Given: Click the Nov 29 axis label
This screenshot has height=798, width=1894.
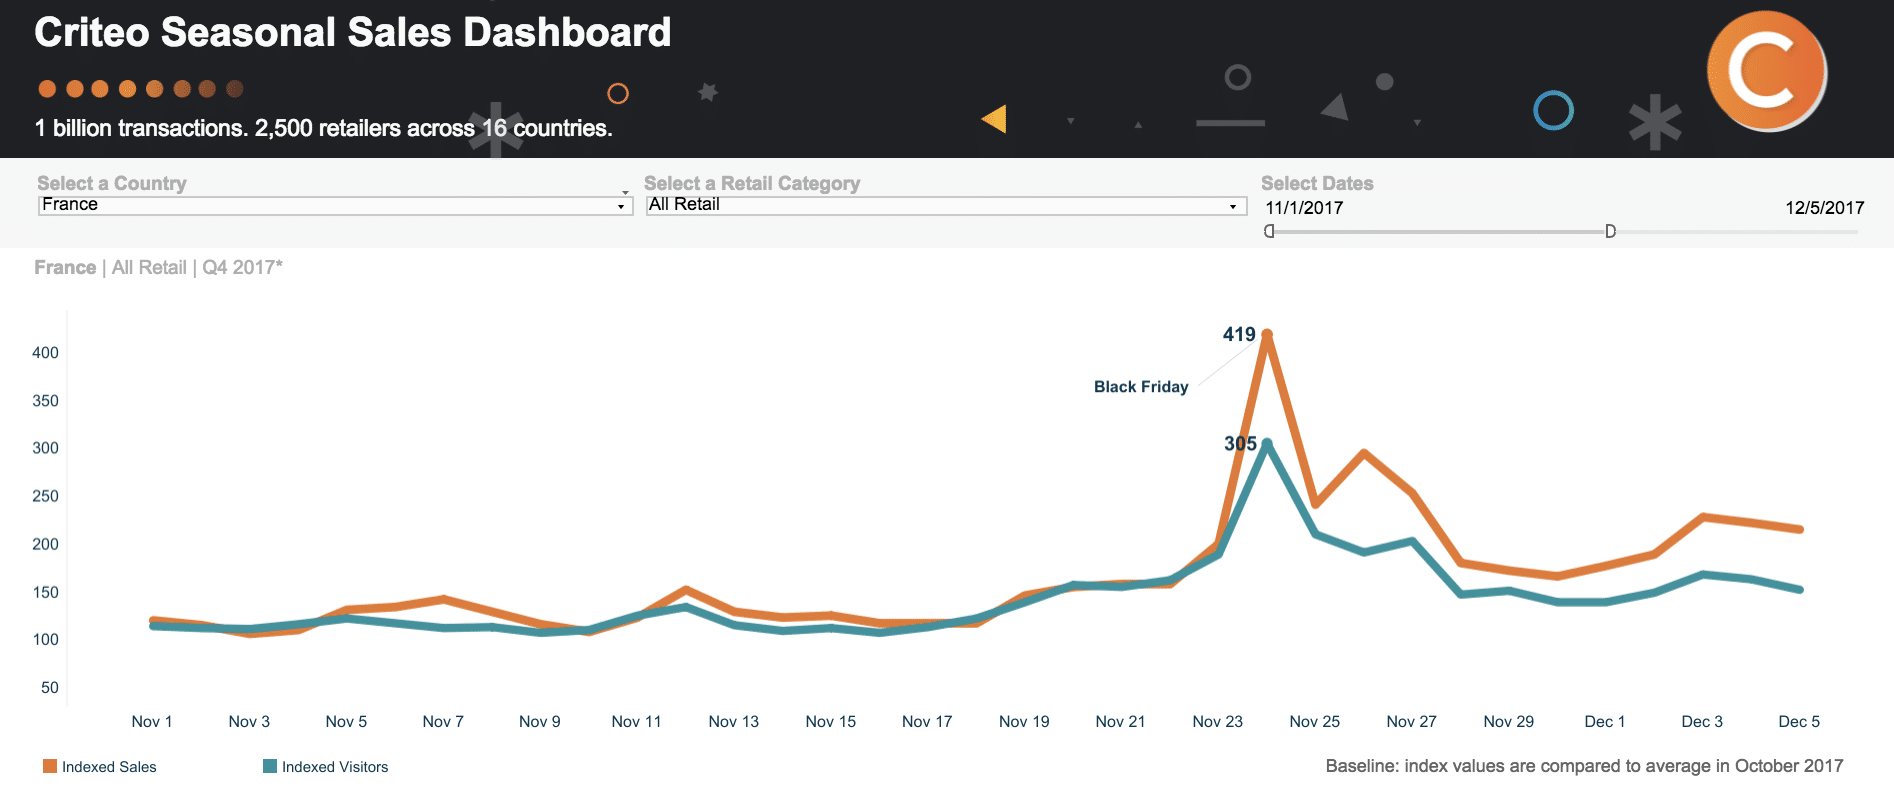Looking at the screenshot, I should 1508,722.
